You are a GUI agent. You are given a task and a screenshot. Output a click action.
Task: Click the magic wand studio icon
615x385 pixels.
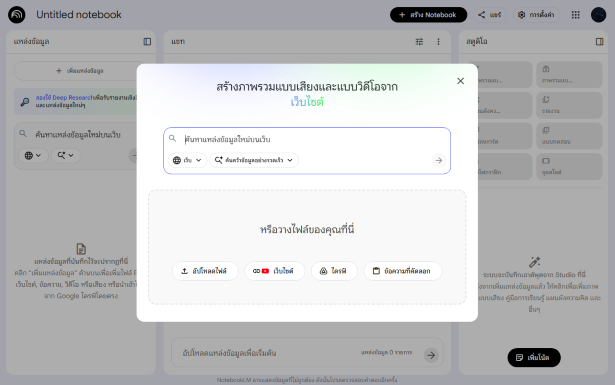tap(534, 262)
